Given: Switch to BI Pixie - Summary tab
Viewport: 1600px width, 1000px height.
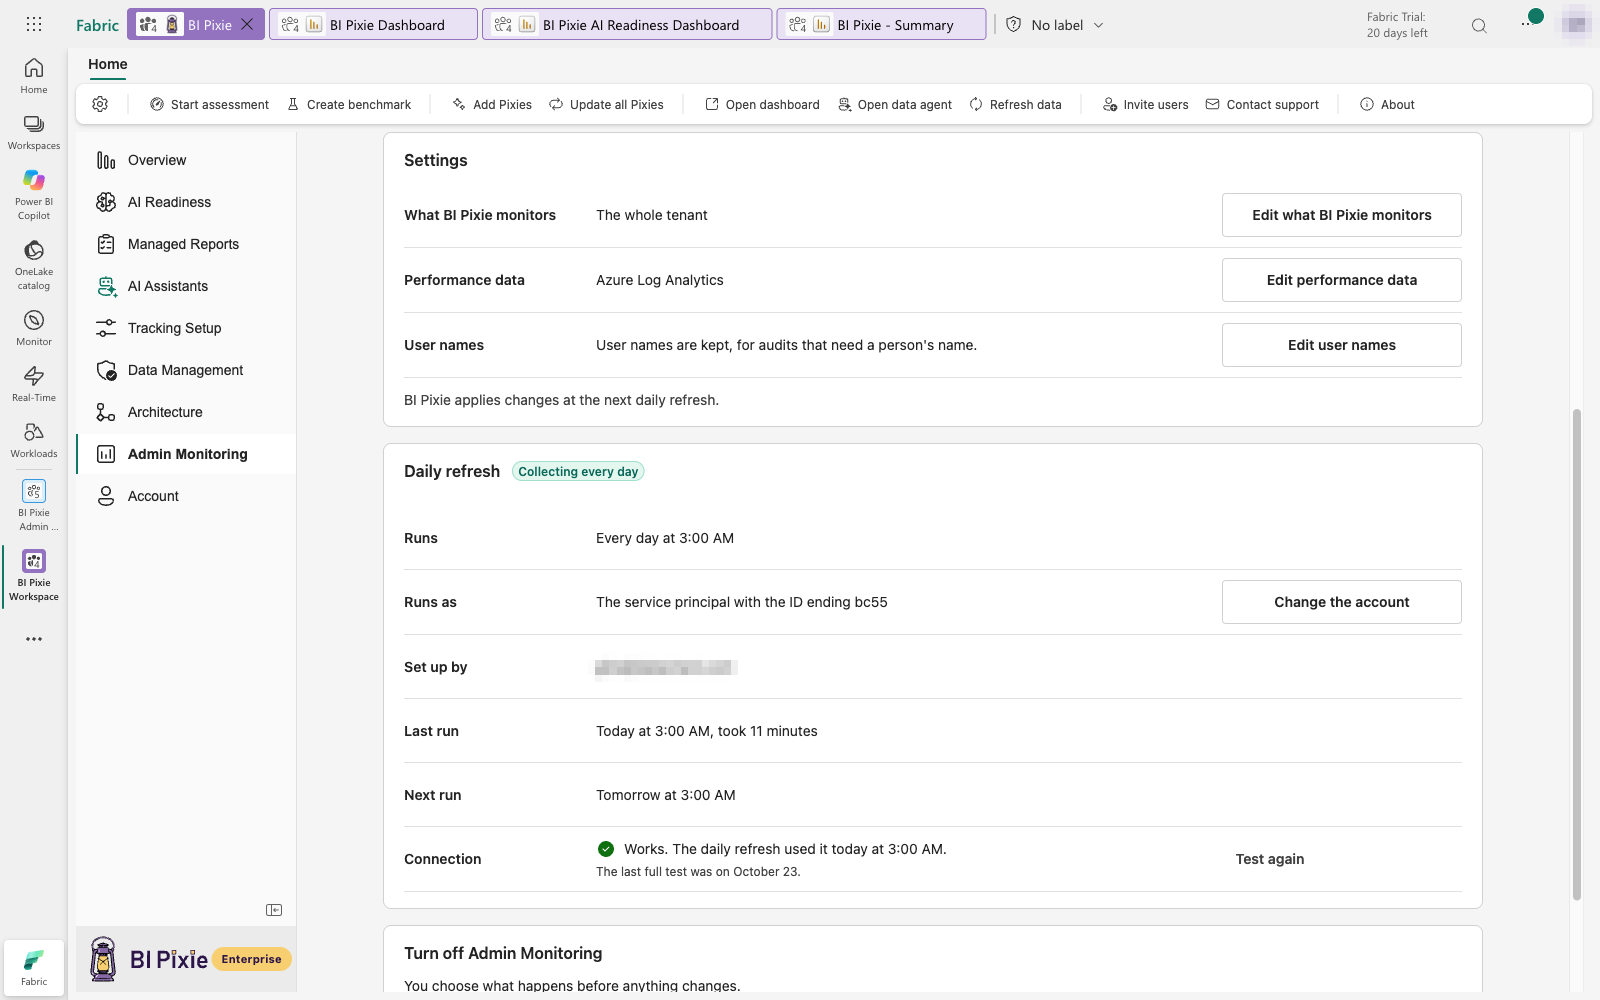Looking at the screenshot, I should click(x=881, y=25).
